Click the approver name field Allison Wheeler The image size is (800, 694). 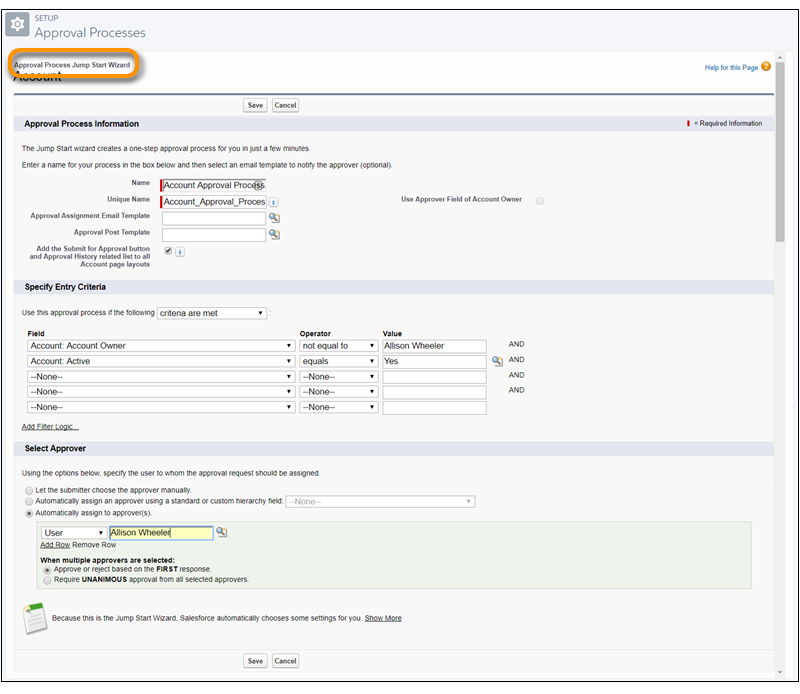[x=161, y=533]
